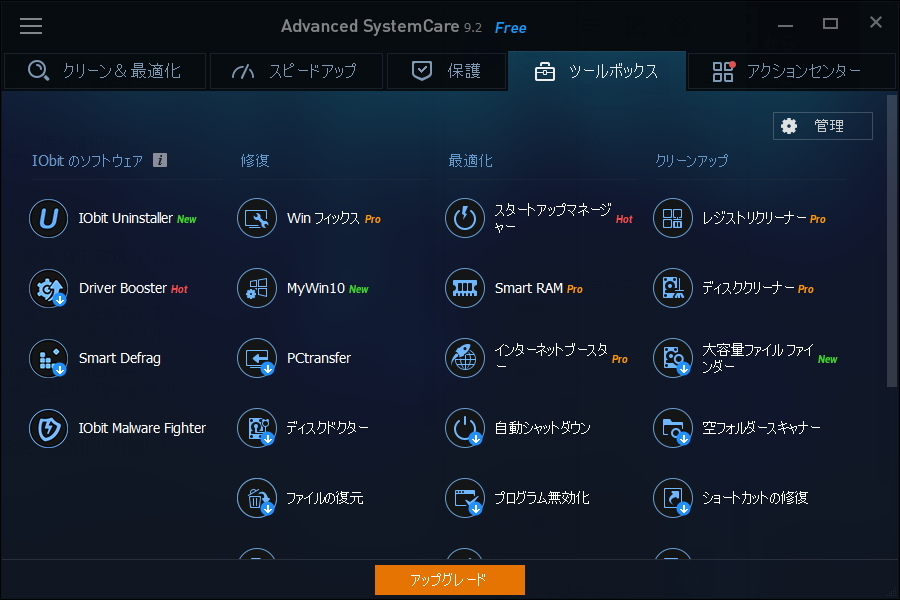Click the 修復 category heading
Image resolution: width=900 pixels, height=600 pixels.
(255, 161)
